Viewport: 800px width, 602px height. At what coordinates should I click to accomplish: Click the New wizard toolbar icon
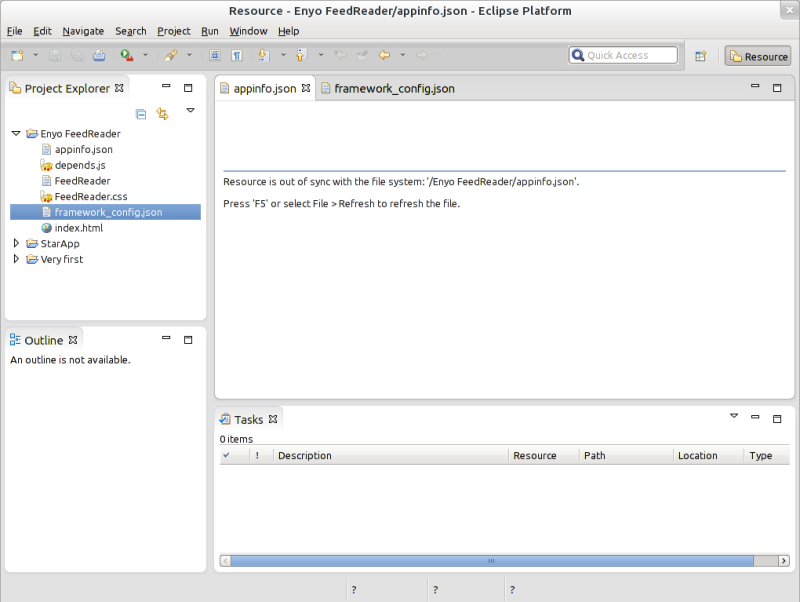[x=17, y=56]
